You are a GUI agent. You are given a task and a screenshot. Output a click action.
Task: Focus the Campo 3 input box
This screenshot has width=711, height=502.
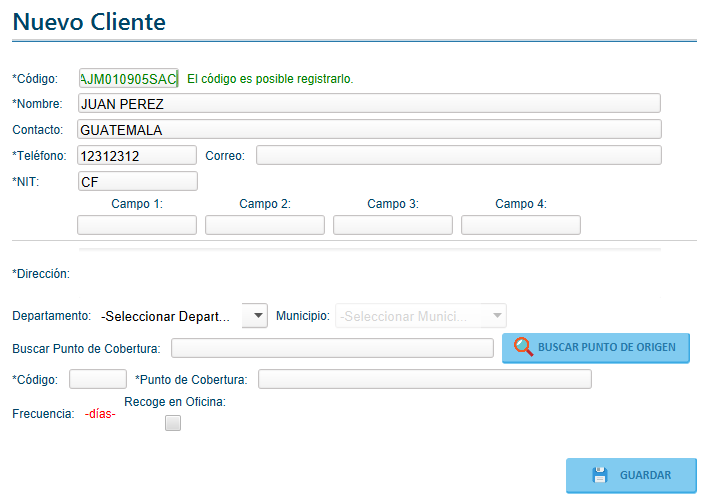point(393,225)
